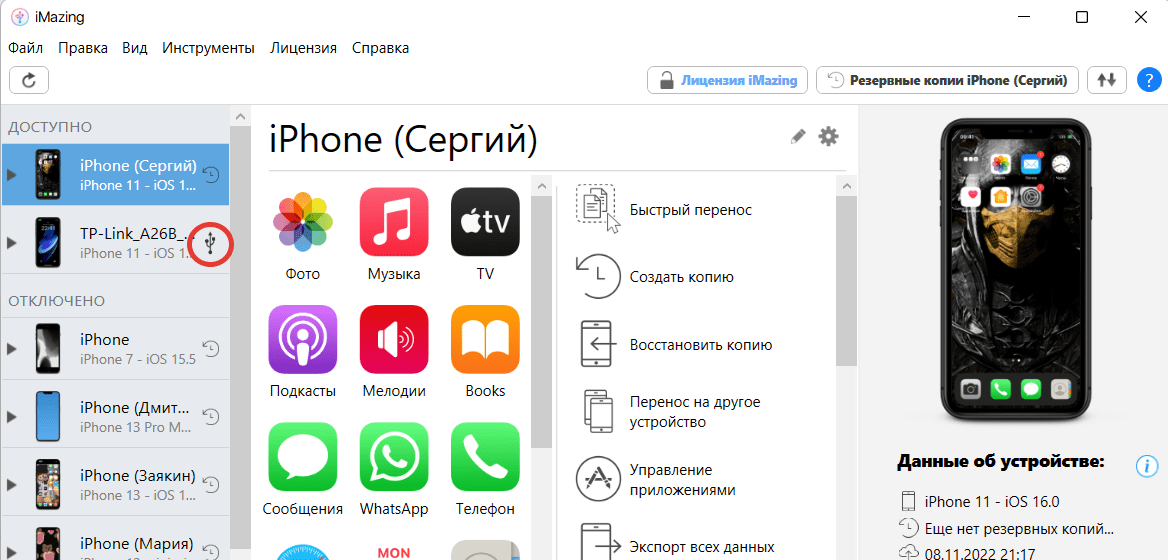Open the Books app icon

(485, 340)
